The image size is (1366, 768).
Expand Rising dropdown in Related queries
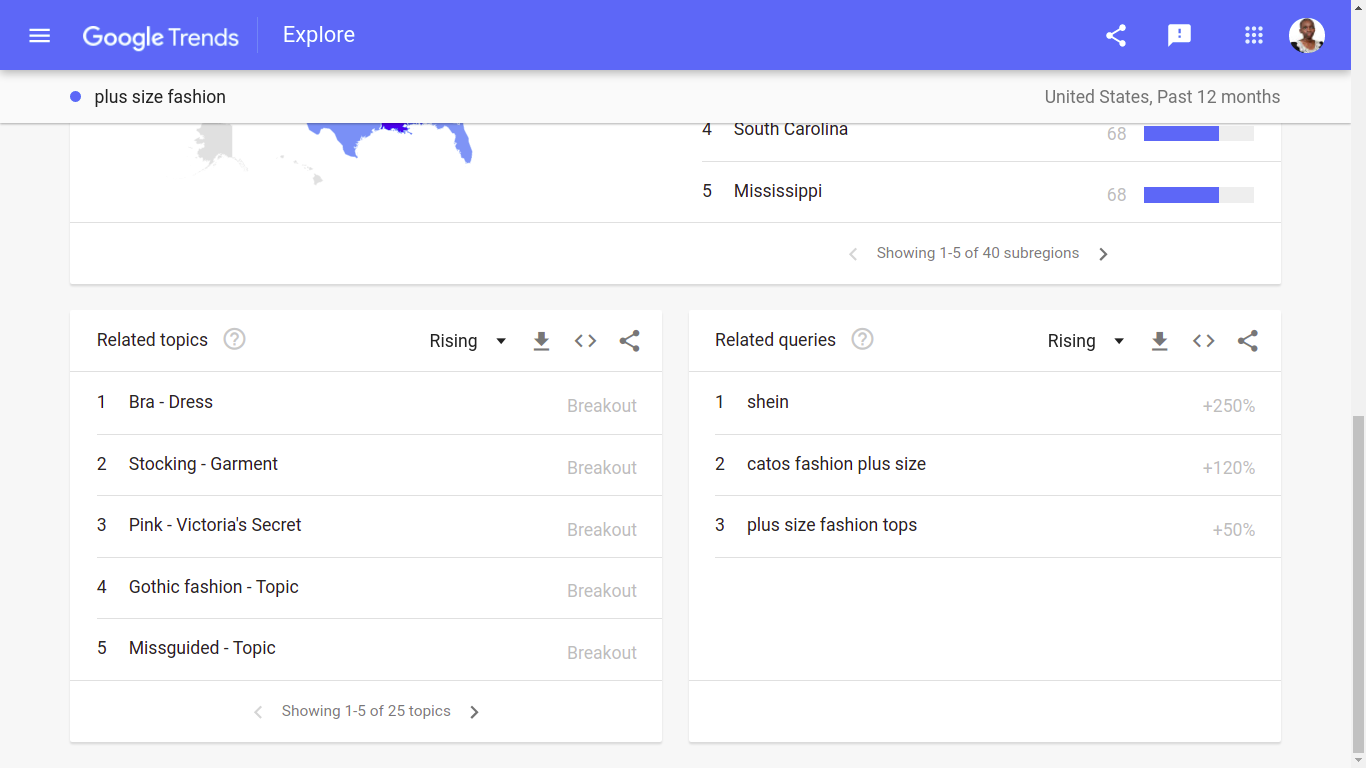[x=1086, y=341]
